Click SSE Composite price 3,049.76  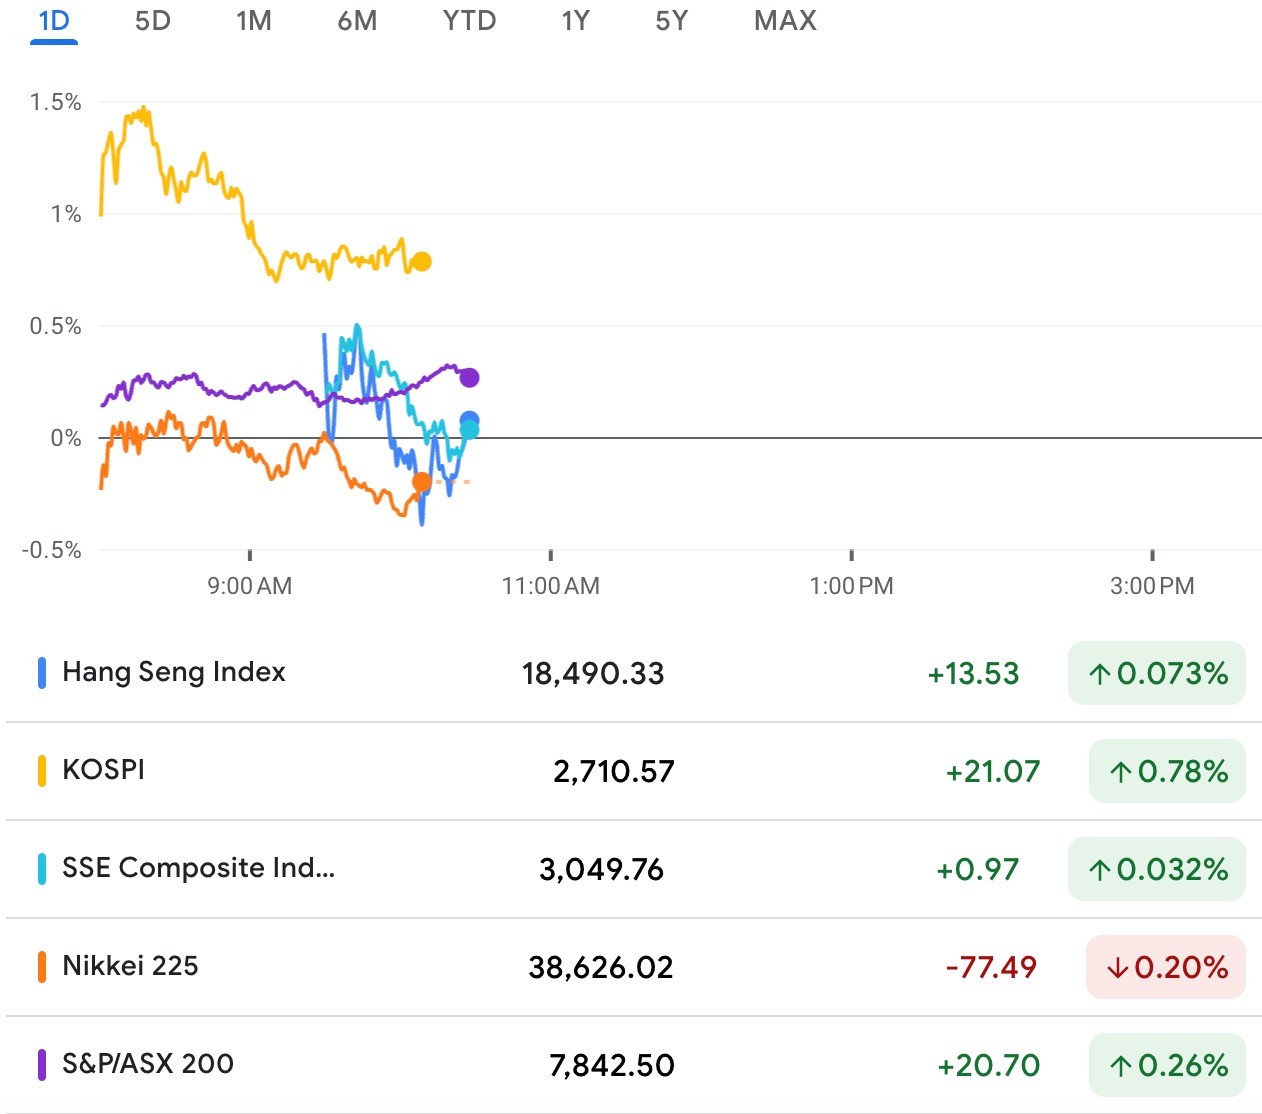coord(601,870)
